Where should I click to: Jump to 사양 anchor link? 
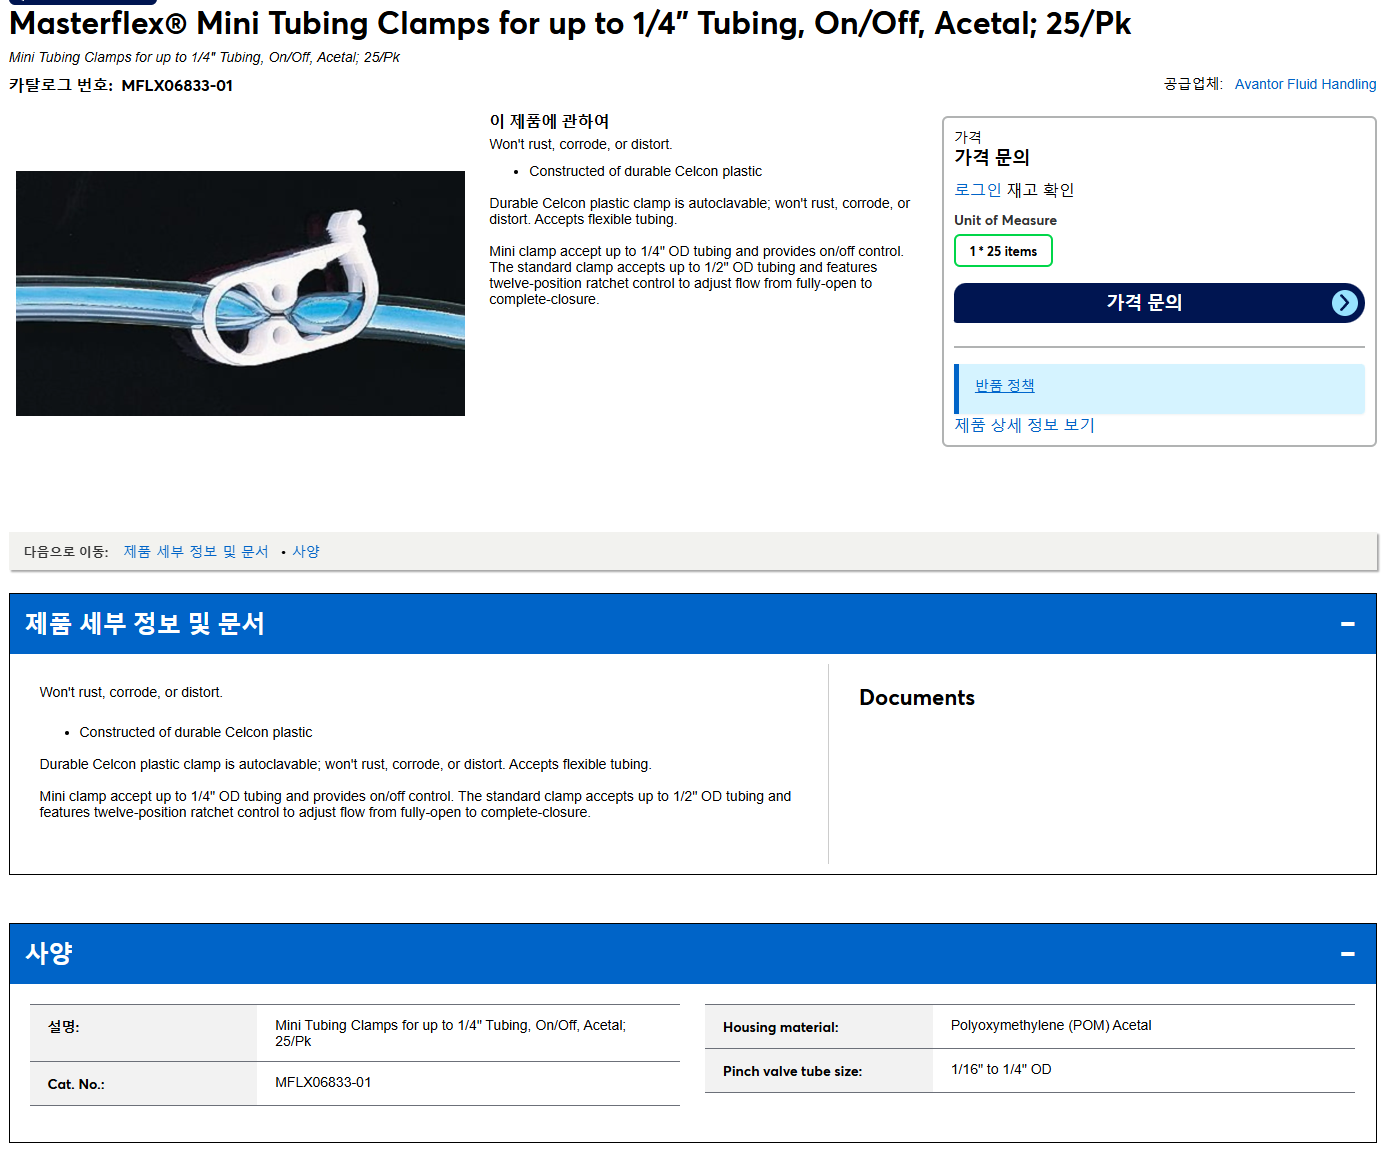[x=306, y=552]
